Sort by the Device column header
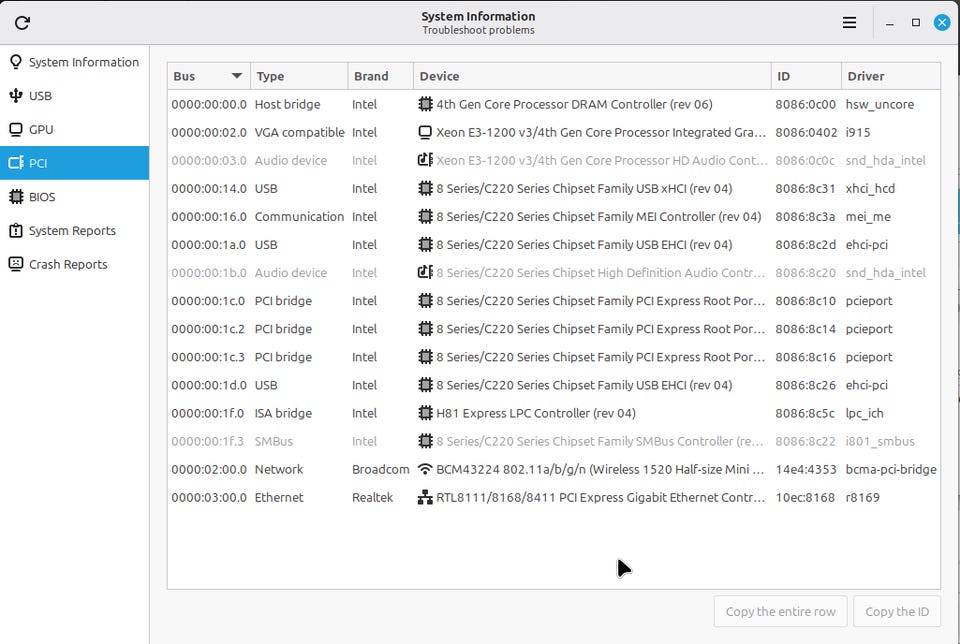Viewport: 960px width, 644px height. 592,76
